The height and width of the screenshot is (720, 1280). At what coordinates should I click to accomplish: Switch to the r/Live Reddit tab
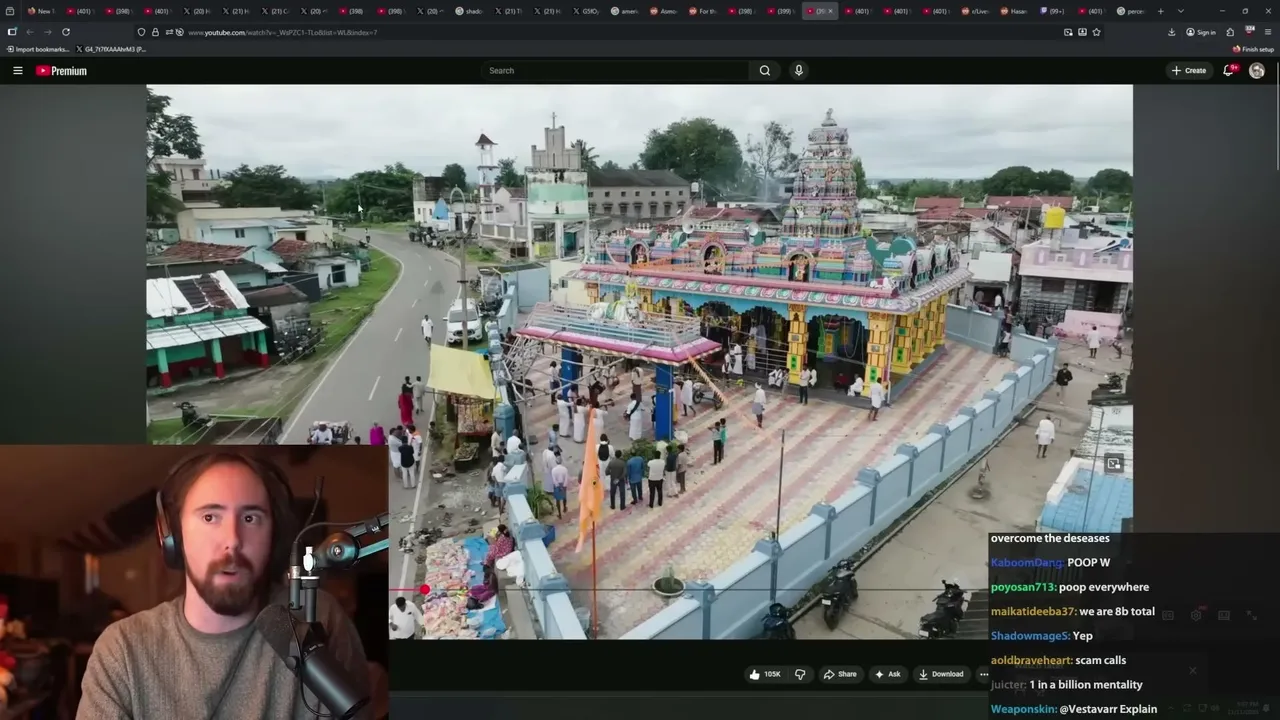pos(974,11)
